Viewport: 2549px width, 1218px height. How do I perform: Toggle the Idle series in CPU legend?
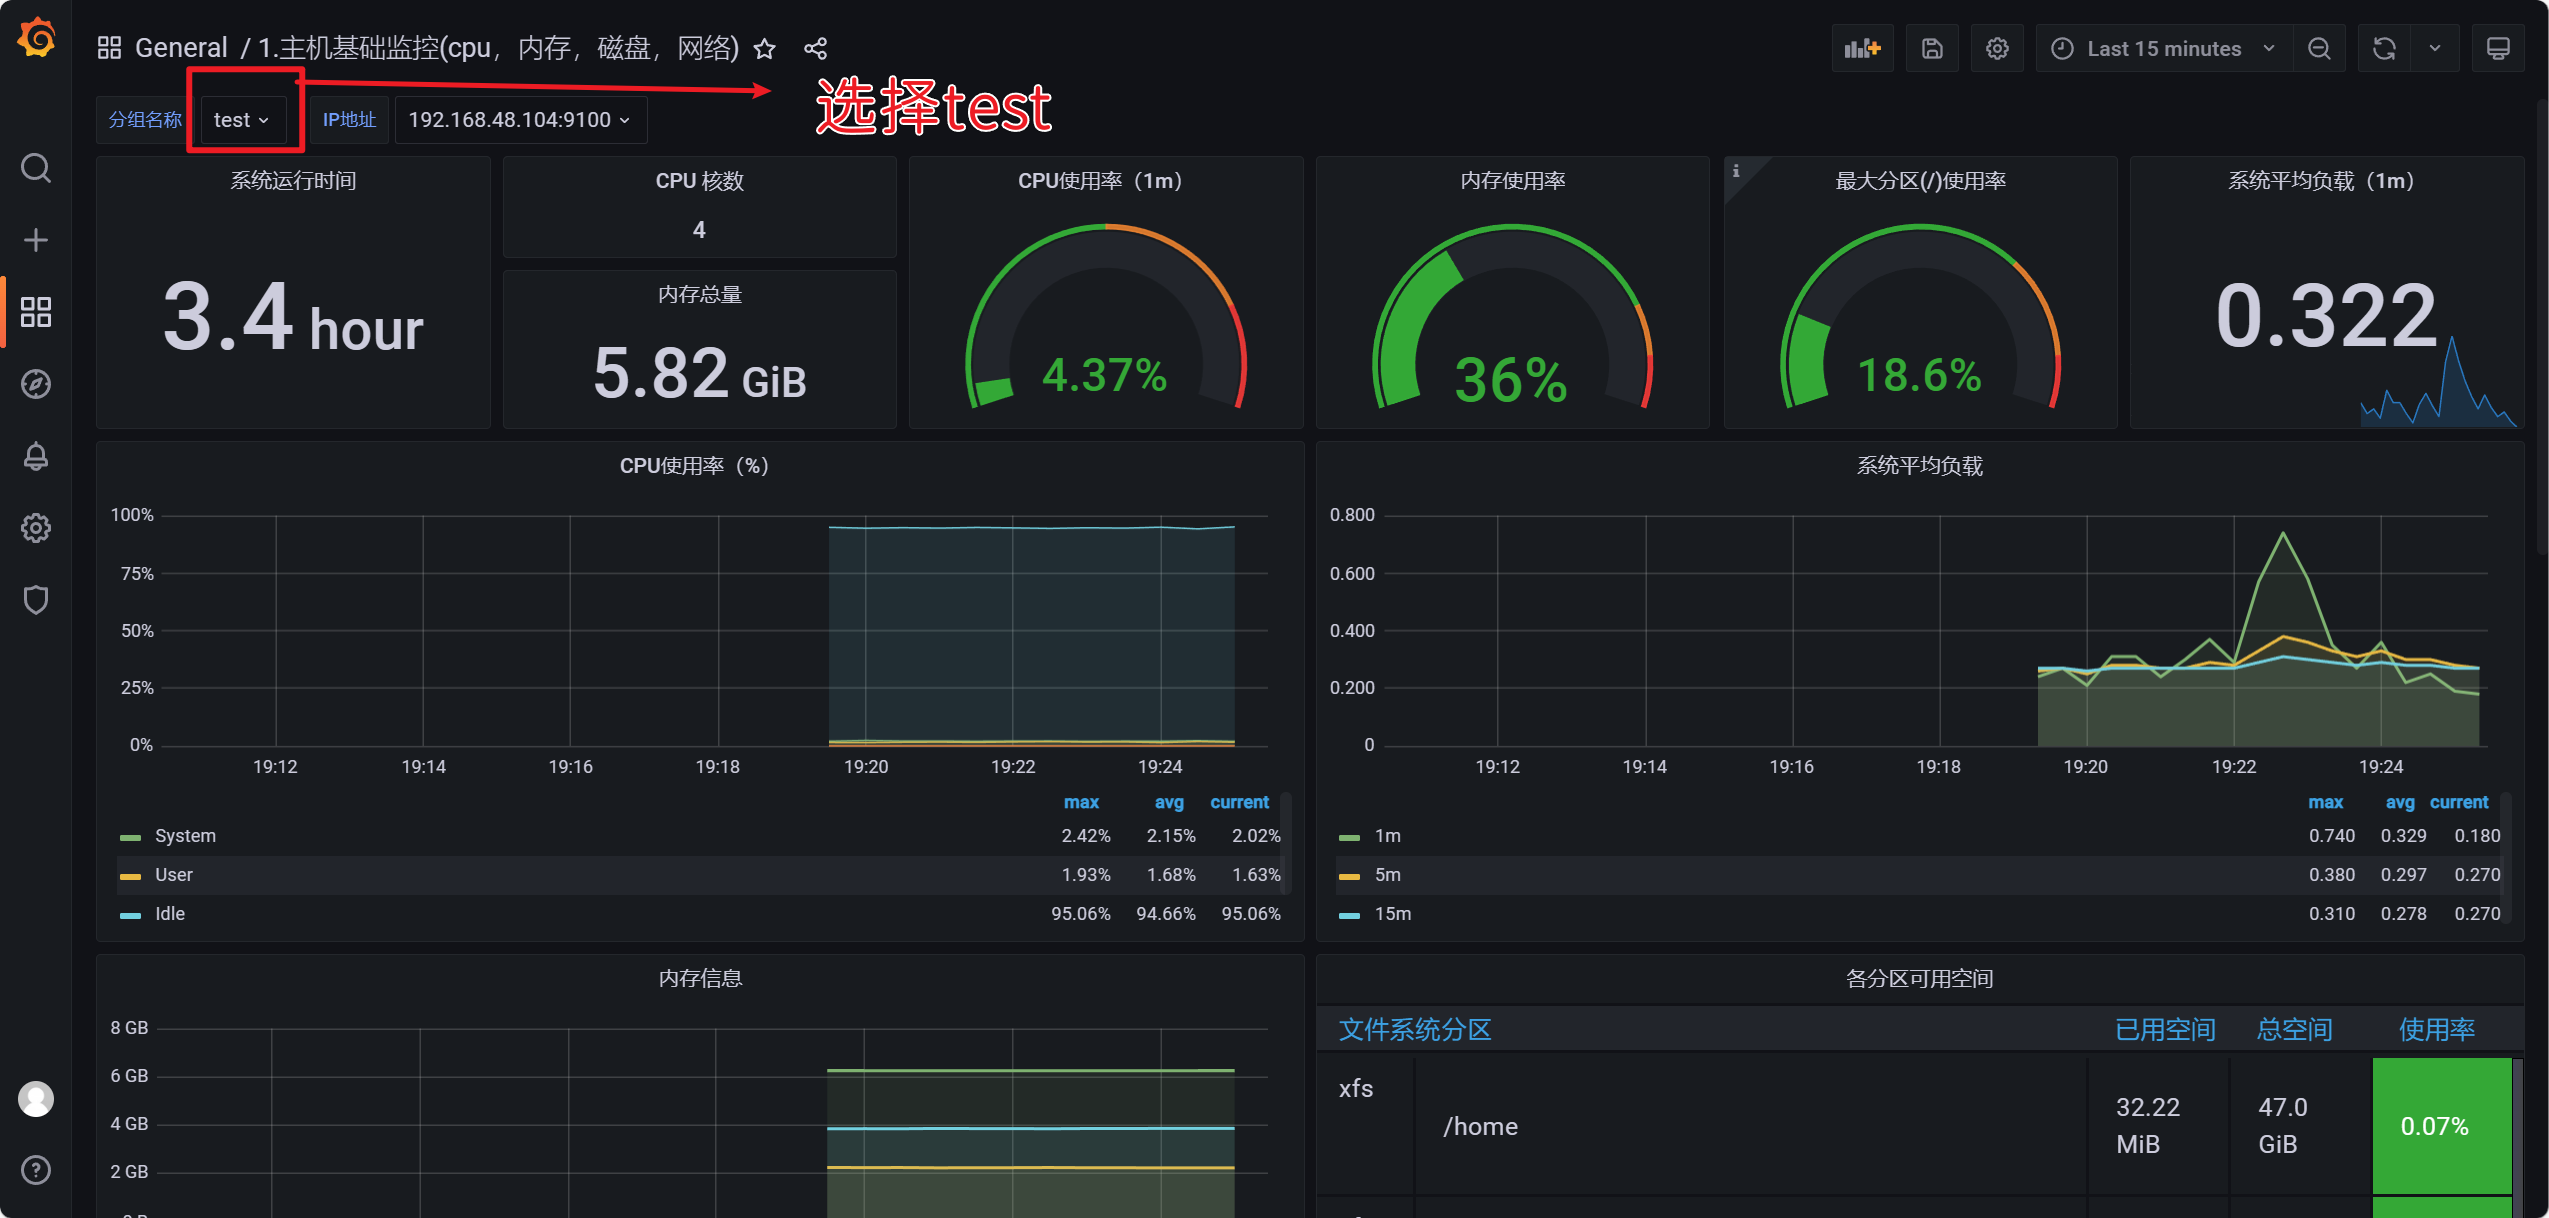tap(170, 914)
